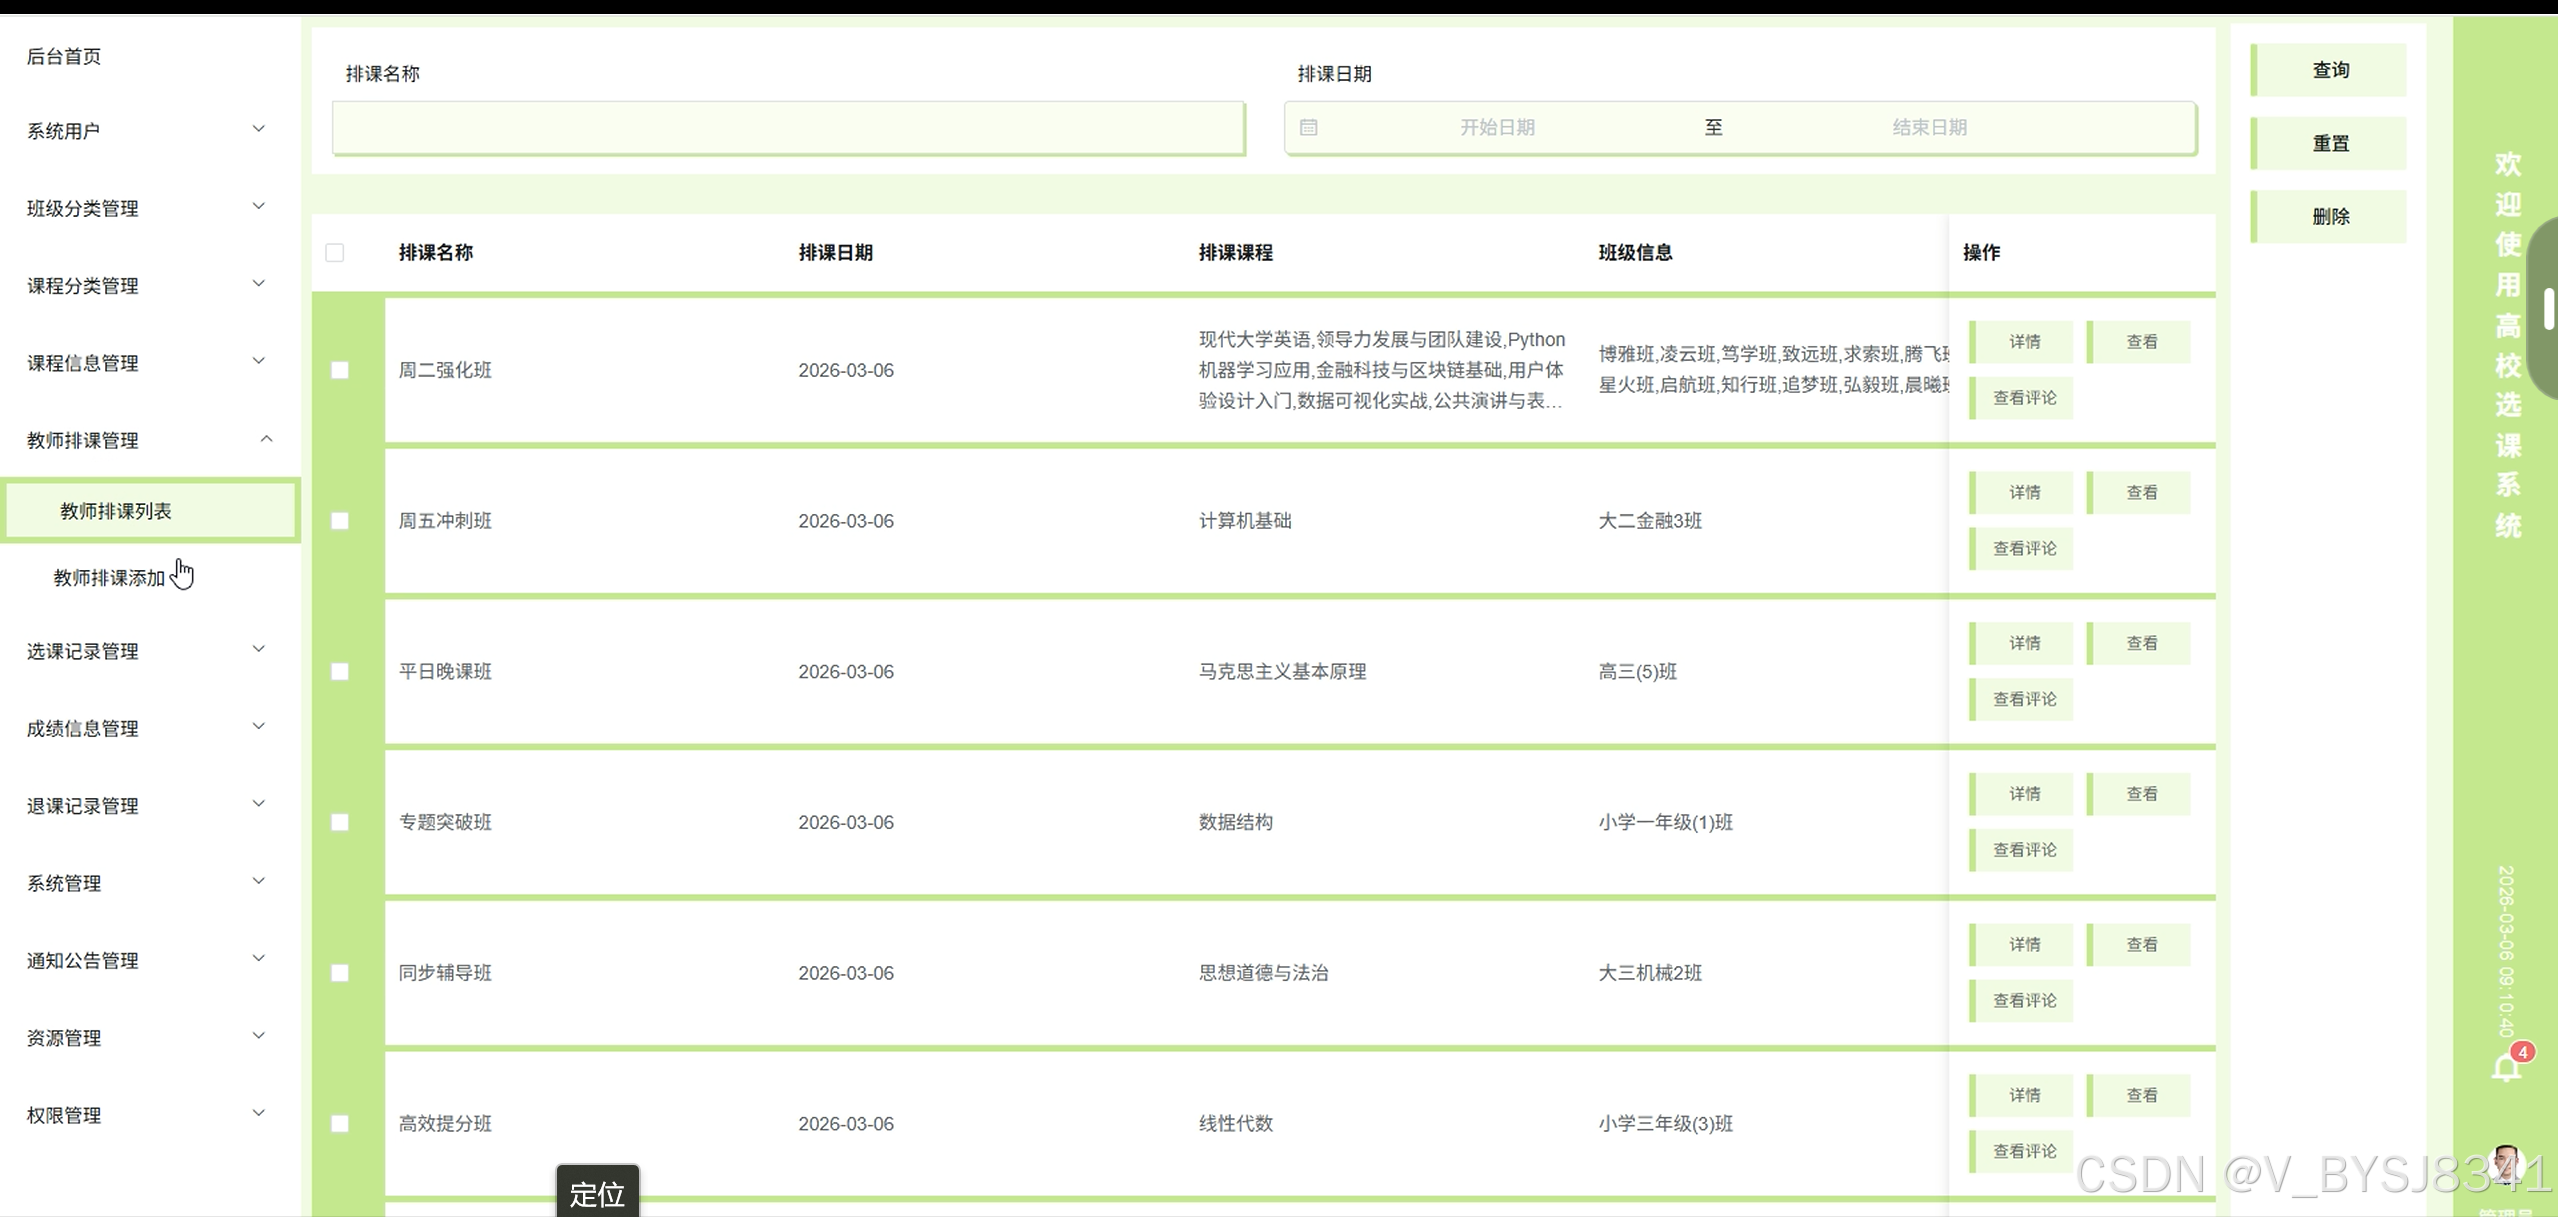Click the 查询 search button

tap(2329, 70)
